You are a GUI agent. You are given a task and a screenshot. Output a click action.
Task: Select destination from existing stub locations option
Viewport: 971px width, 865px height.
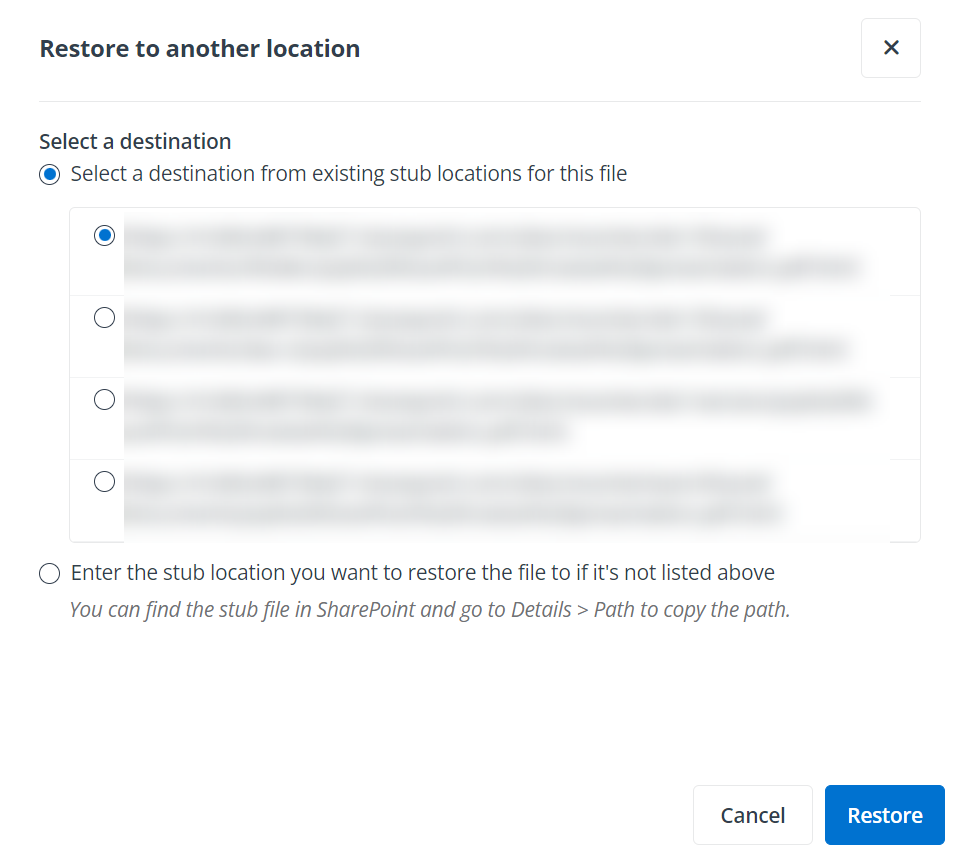(49, 174)
